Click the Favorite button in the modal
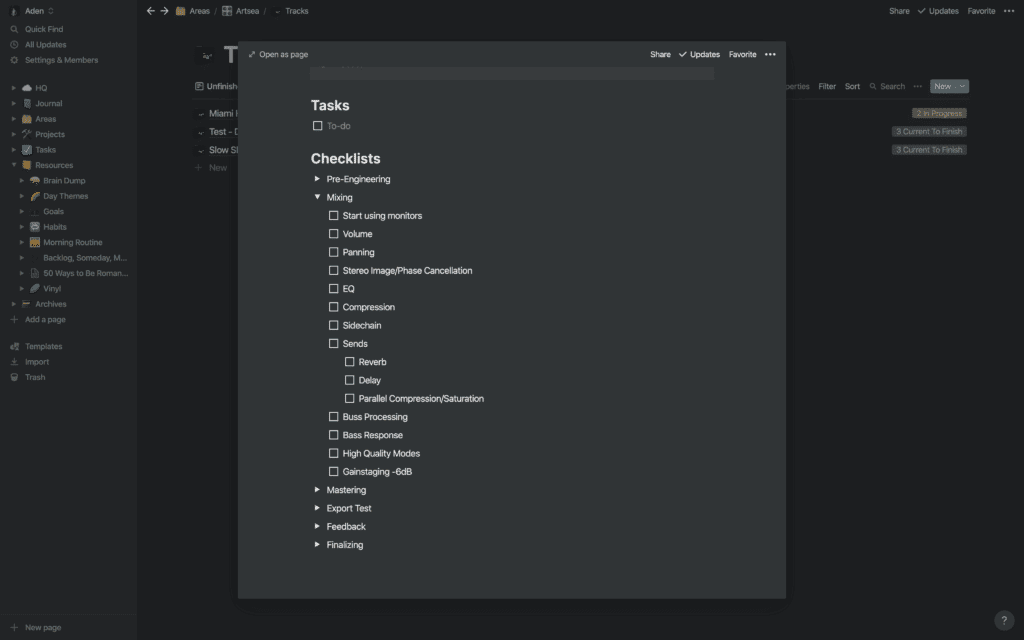1024x640 pixels. [743, 54]
